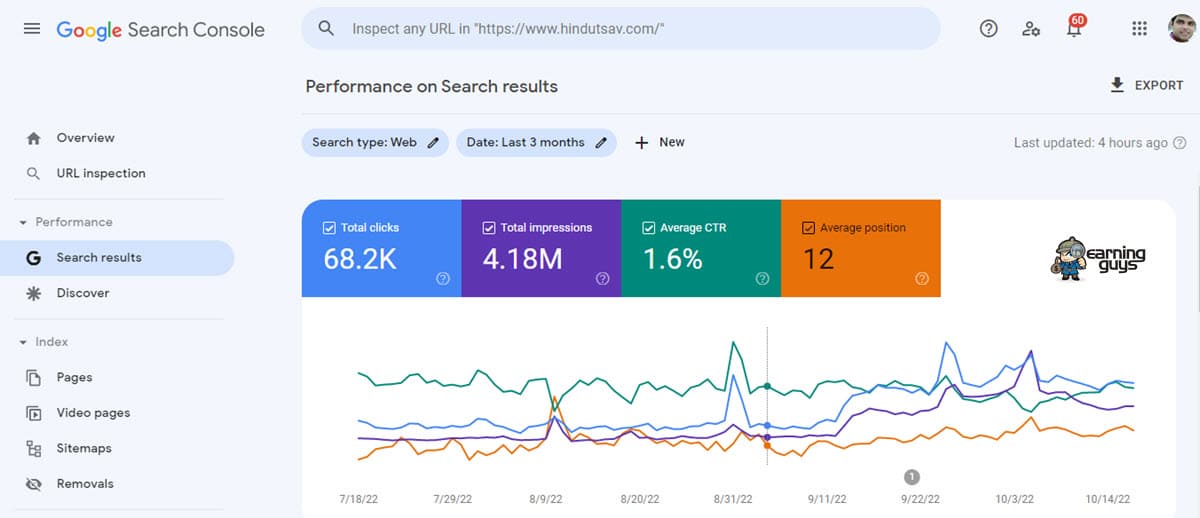Click the 4.18M impressions value
Viewport: 1200px width, 518px height.
[523, 259]
